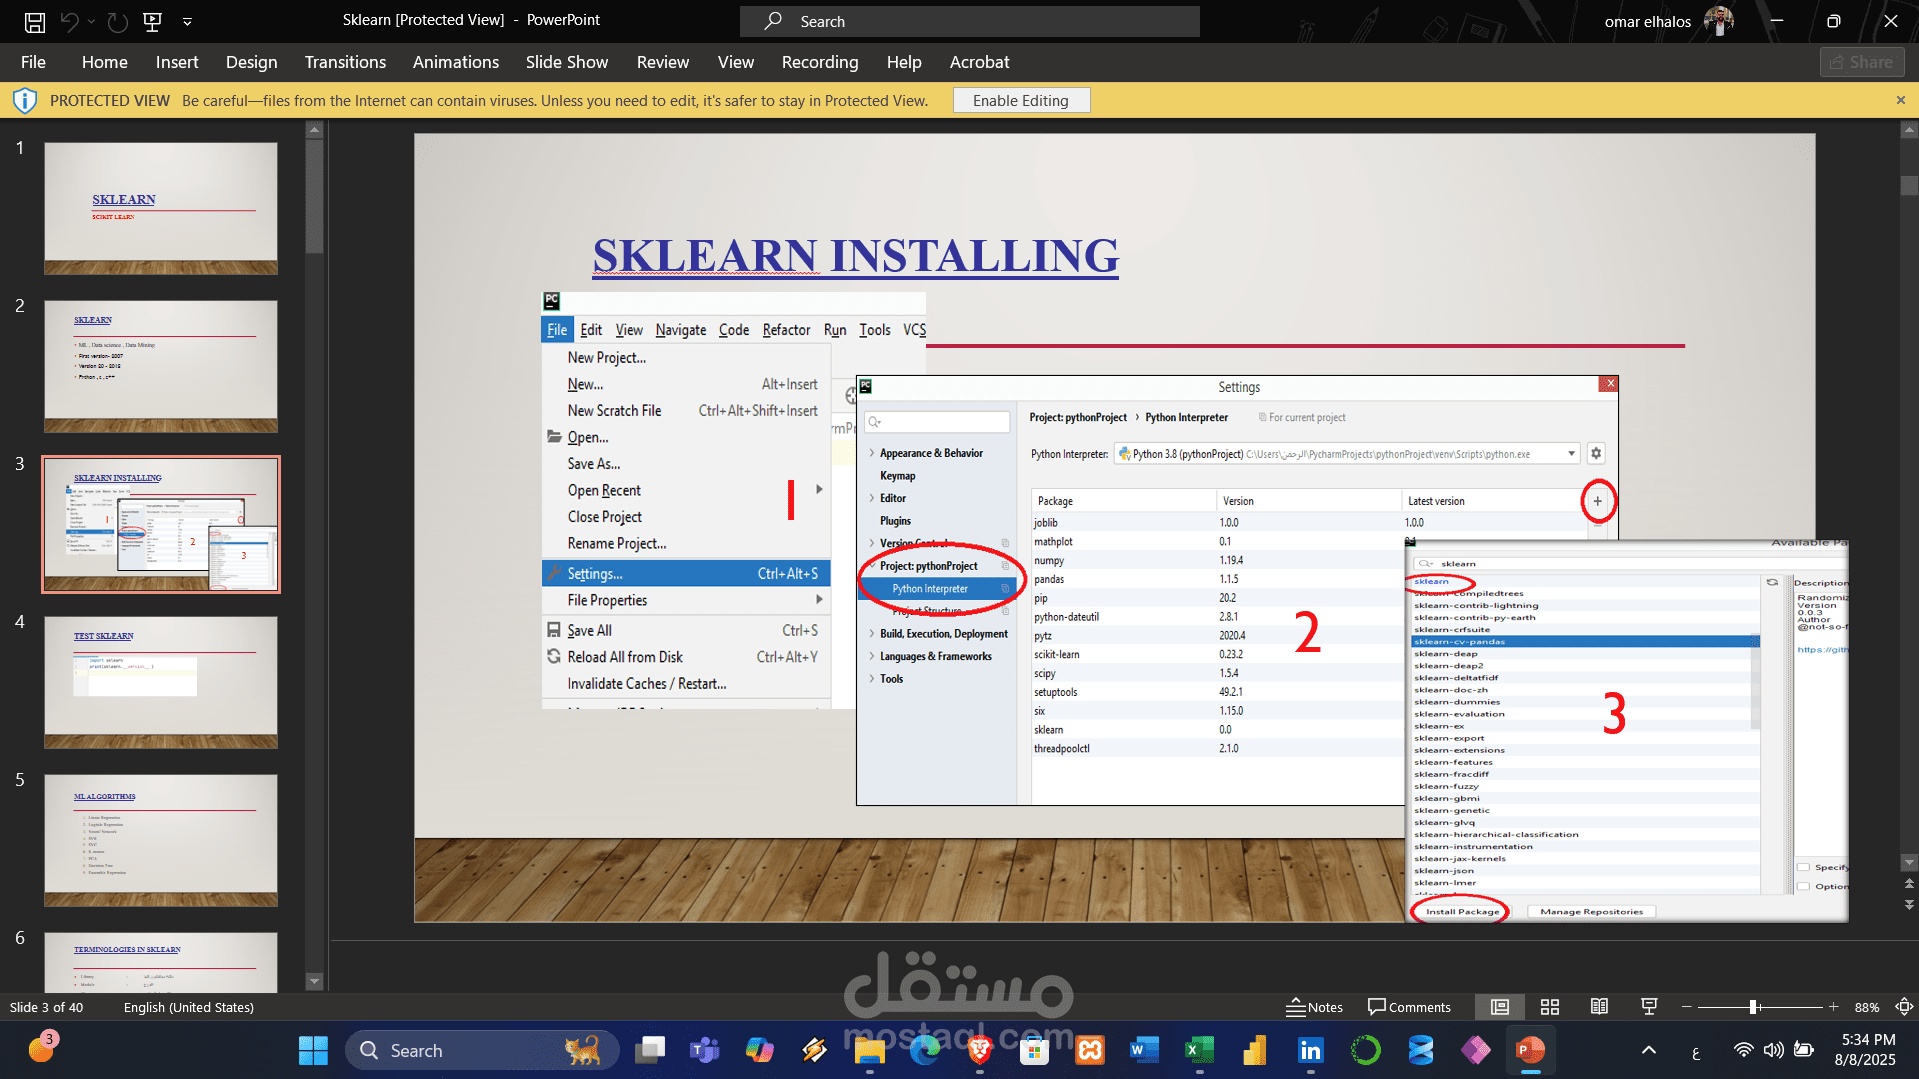Click the Share button
Viewport: 1919px width, 1079px height.
click(1862, 62)
